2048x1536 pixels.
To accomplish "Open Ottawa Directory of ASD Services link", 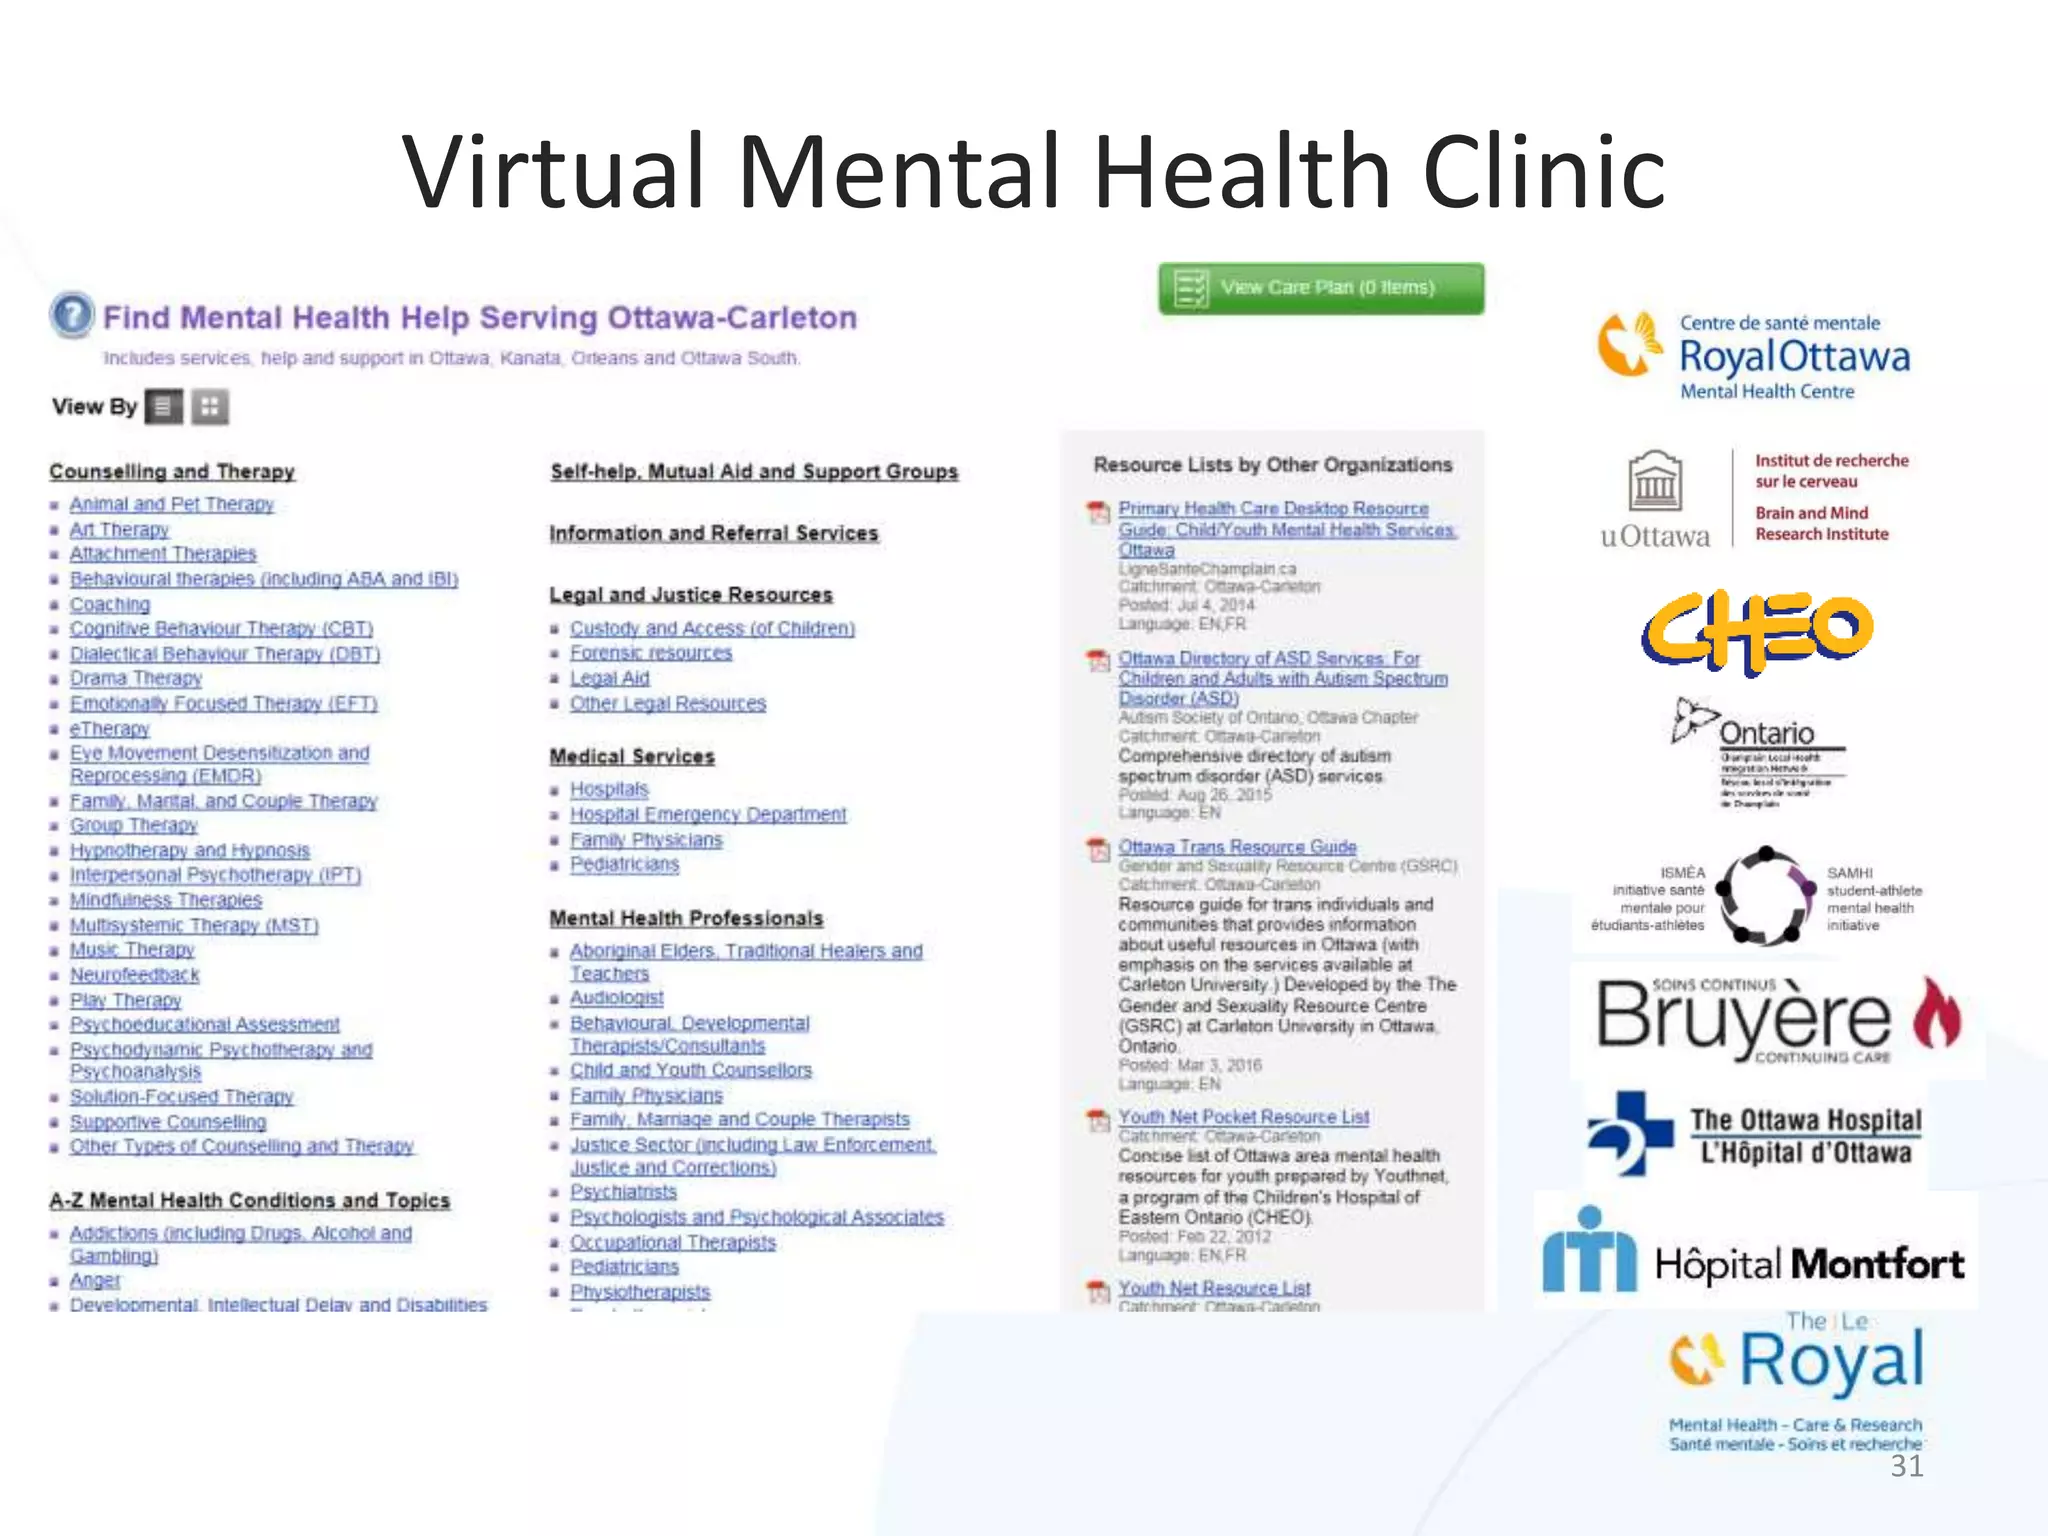I will [x=1283, y=678].
